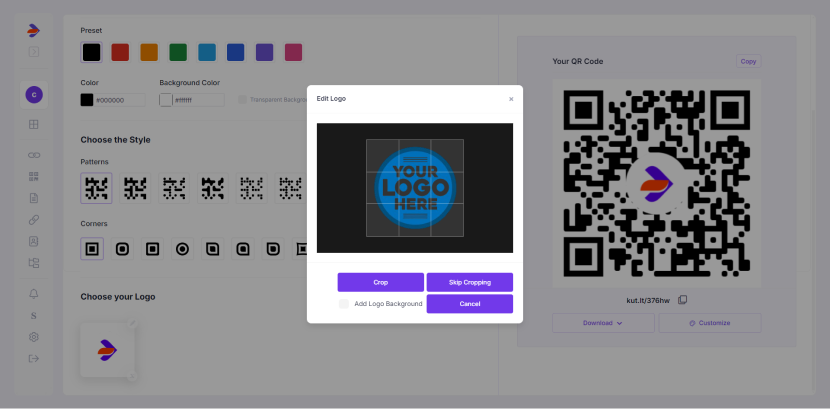Toggle the Transparent Background checkbox

point(242,99)
